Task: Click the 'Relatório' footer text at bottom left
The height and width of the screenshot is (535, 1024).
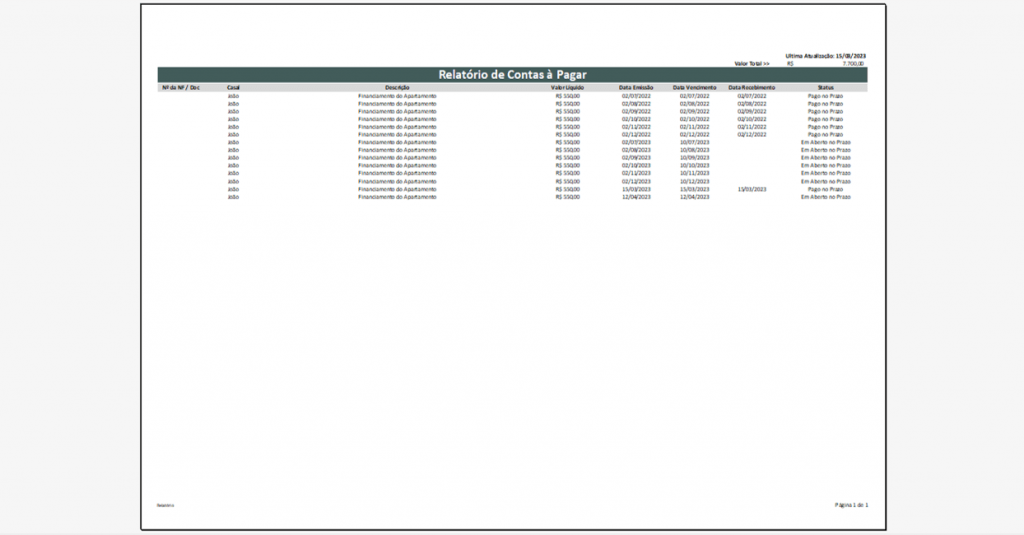Action: pos(165,506)
